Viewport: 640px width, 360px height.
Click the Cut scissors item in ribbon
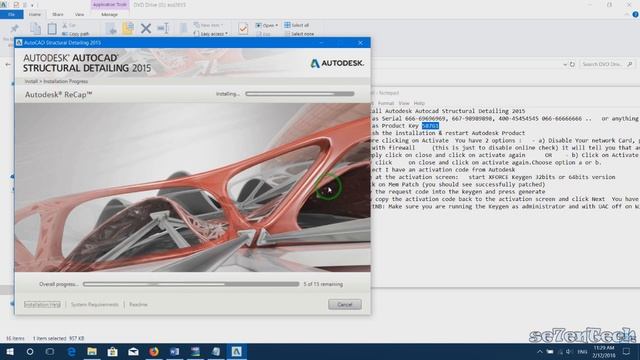[69, 25]
